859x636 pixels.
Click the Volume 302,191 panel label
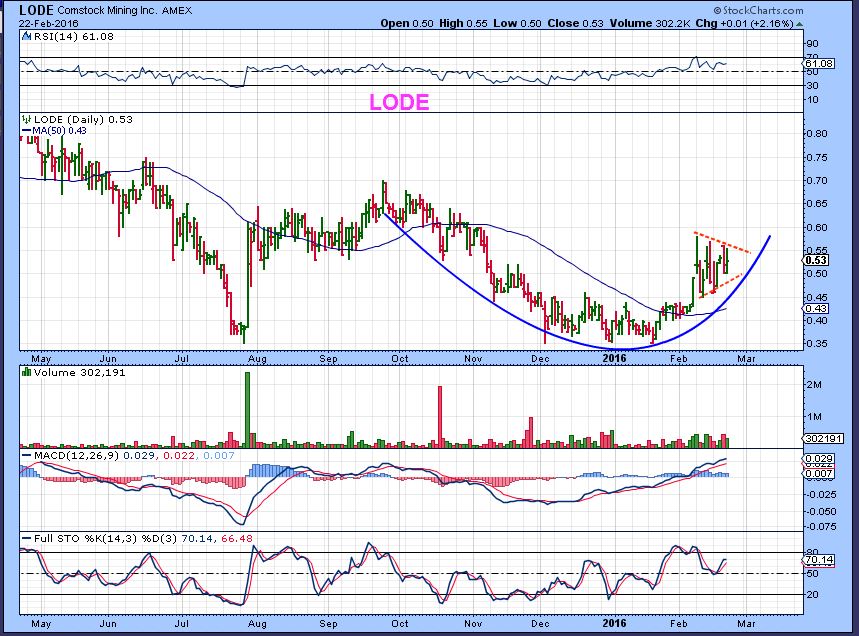[x=79, y=373]
